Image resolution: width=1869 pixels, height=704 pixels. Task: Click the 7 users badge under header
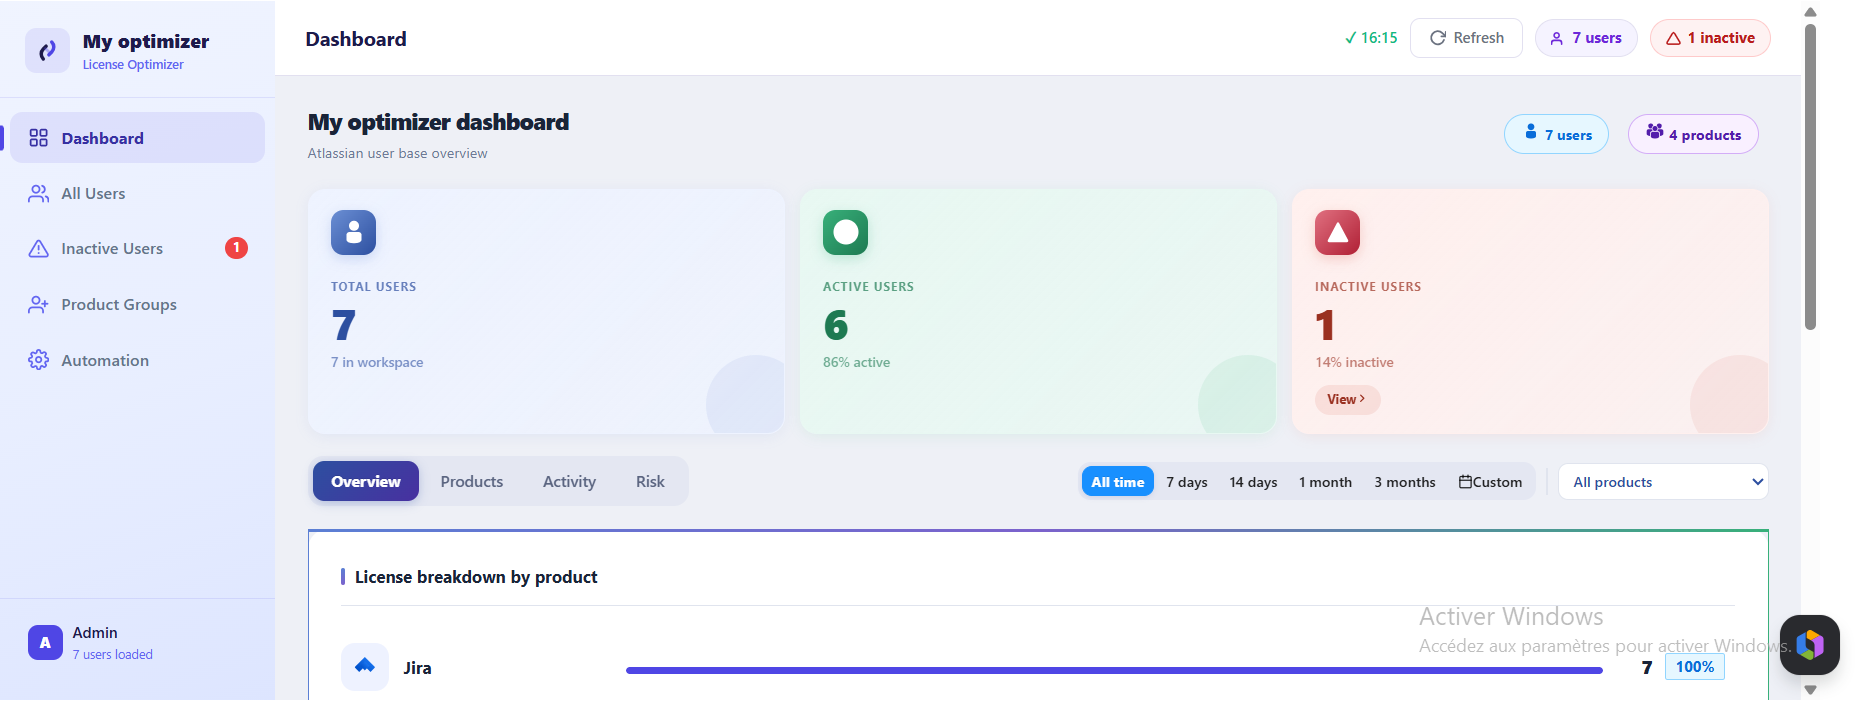click(1556, 134)
